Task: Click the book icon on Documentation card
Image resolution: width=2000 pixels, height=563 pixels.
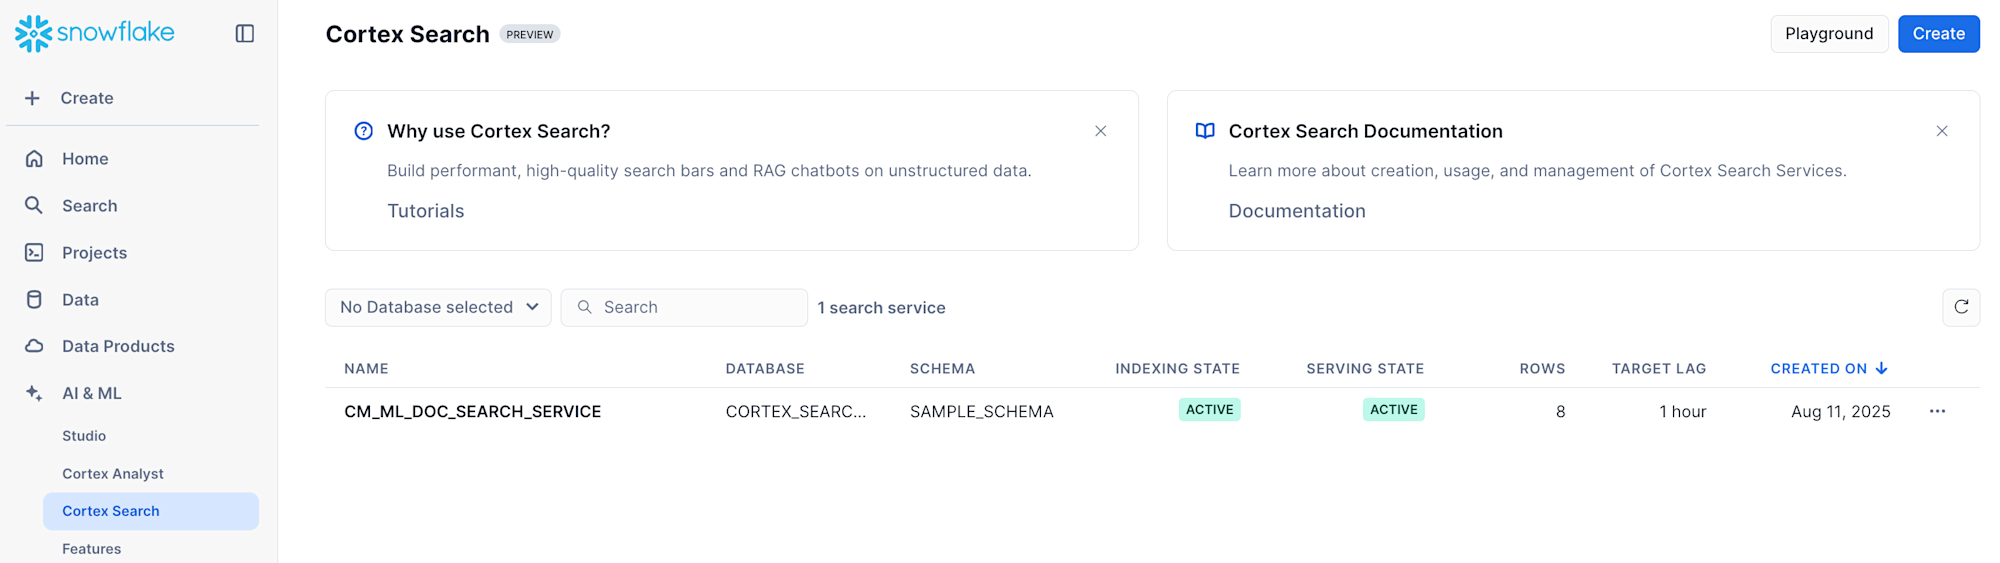Action: tap(1205, 131)
